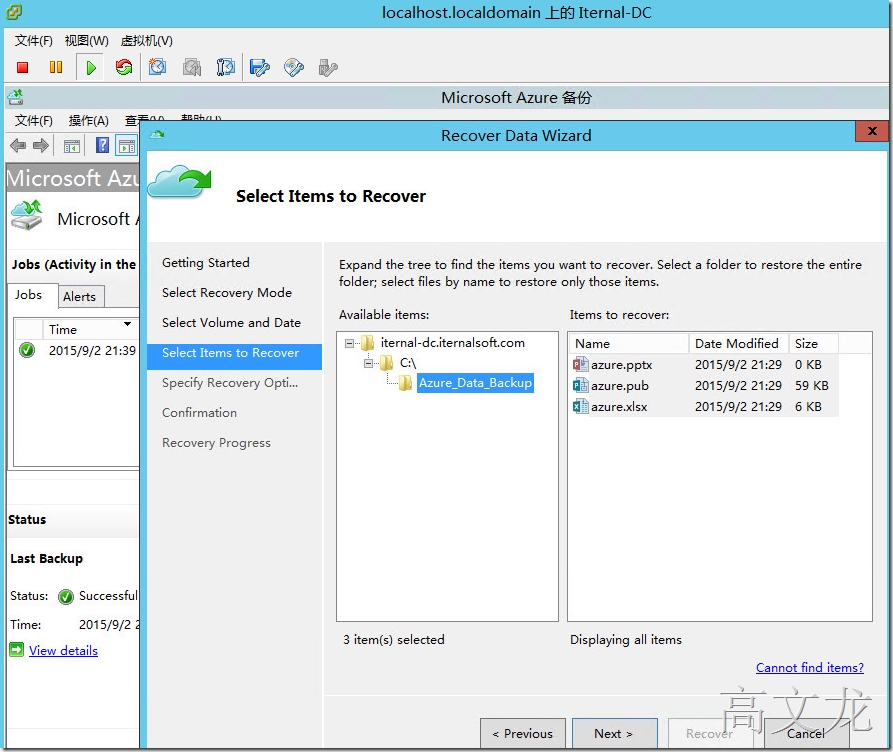
Task: Select C:\ in available items tree
Action: 408,362
